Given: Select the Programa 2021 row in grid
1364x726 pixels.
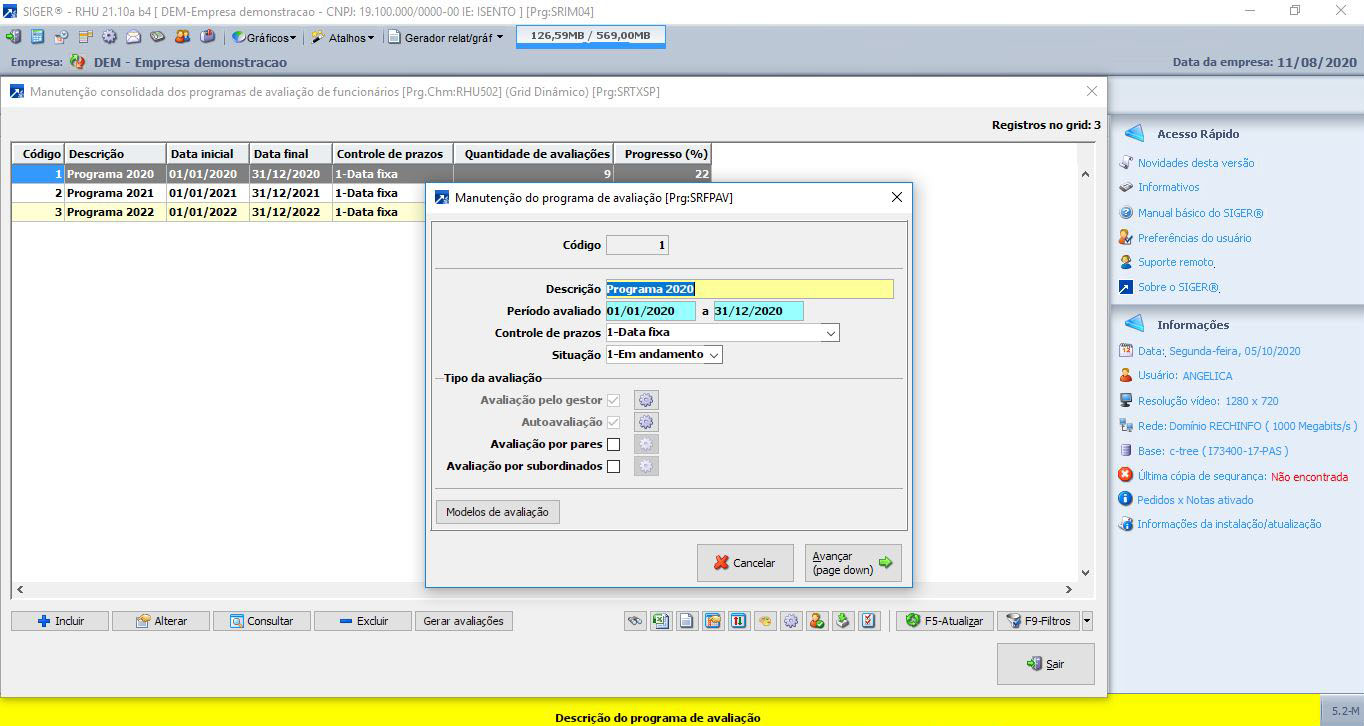Looking at the screenshot, I should (219, 193).
